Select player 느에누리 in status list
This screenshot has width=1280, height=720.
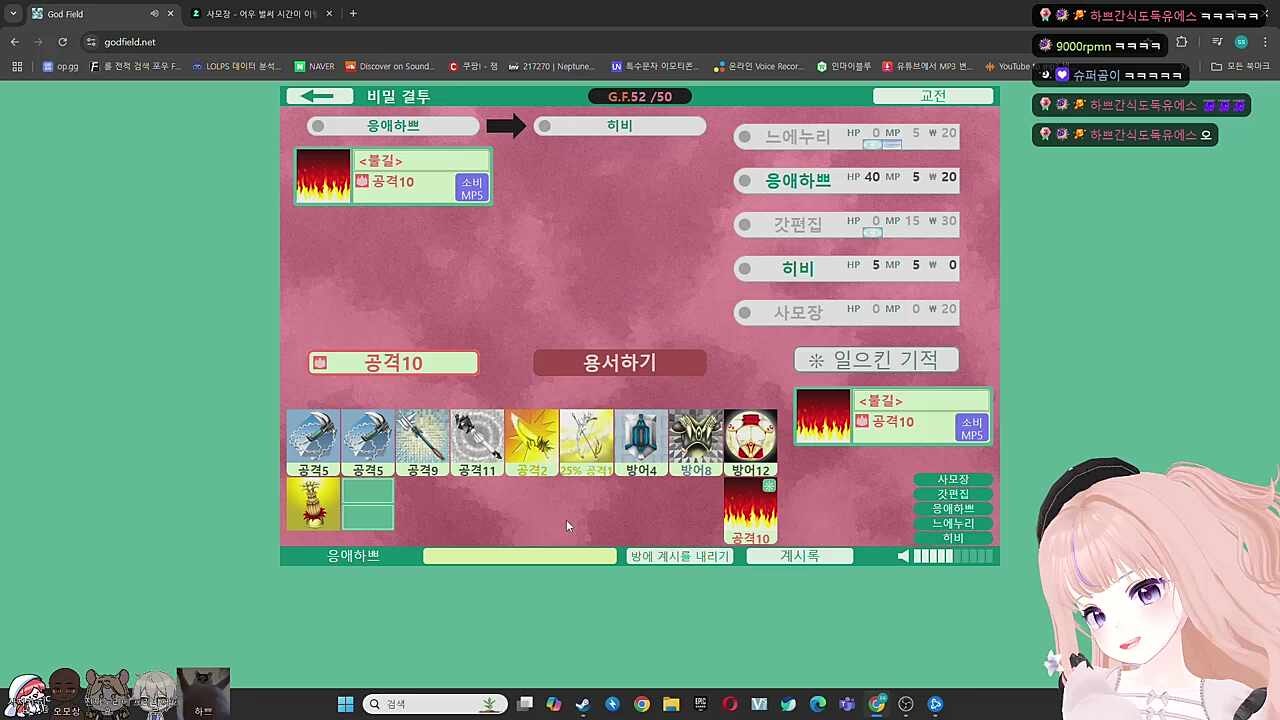click(847, 137)
